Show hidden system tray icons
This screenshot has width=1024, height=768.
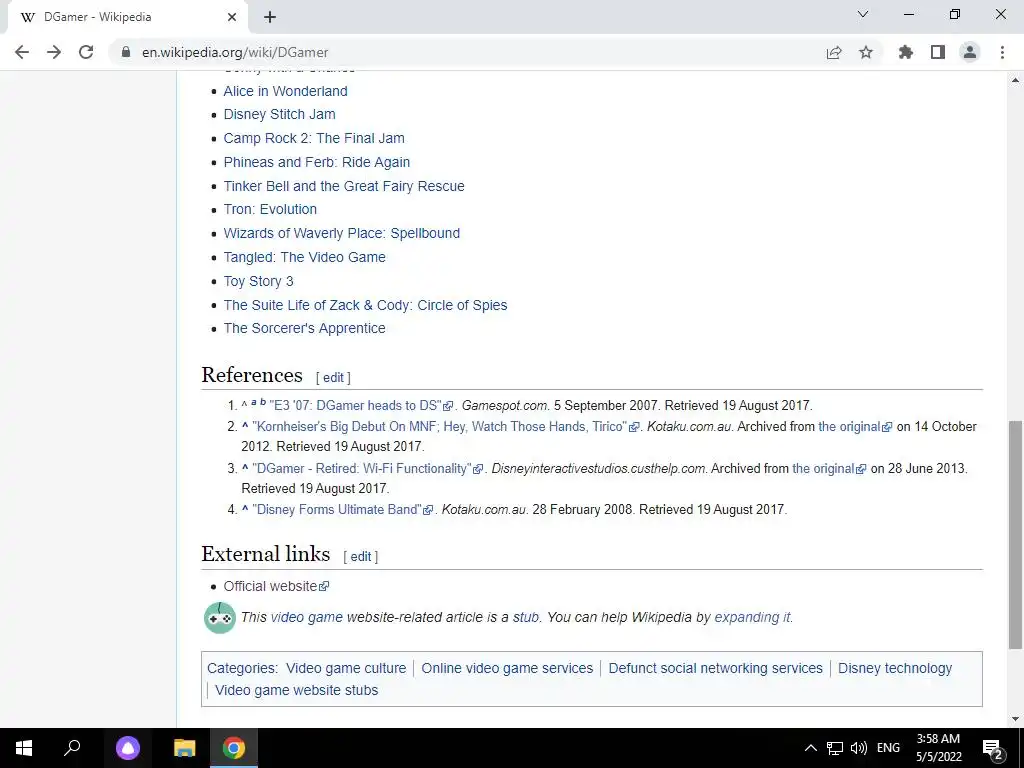click(810, 748)
